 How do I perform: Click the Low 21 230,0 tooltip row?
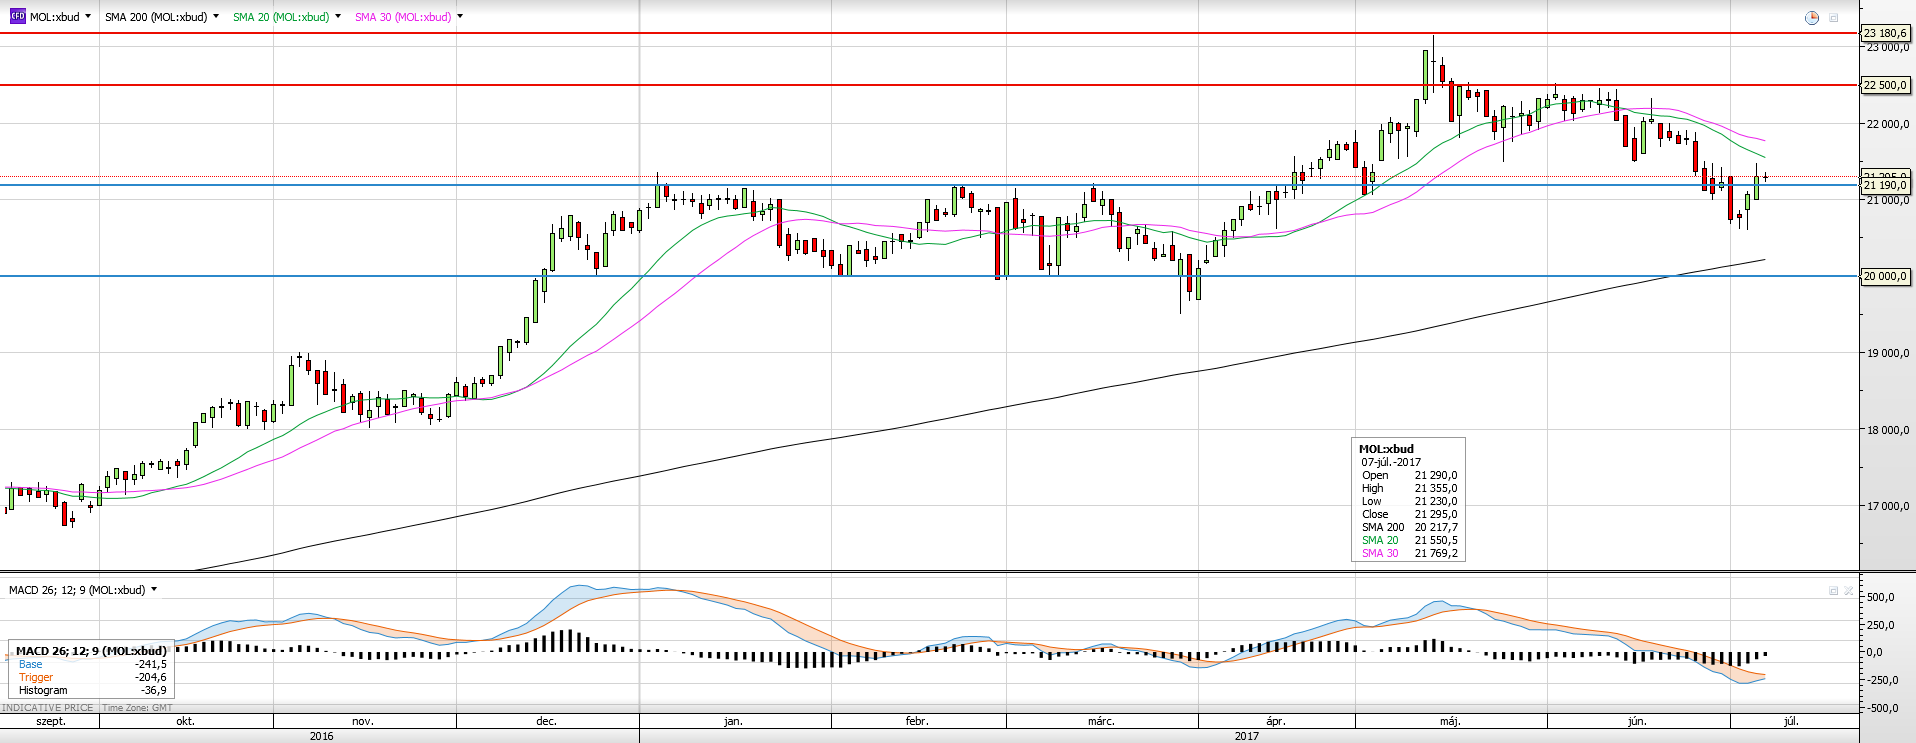point(1409,501)
